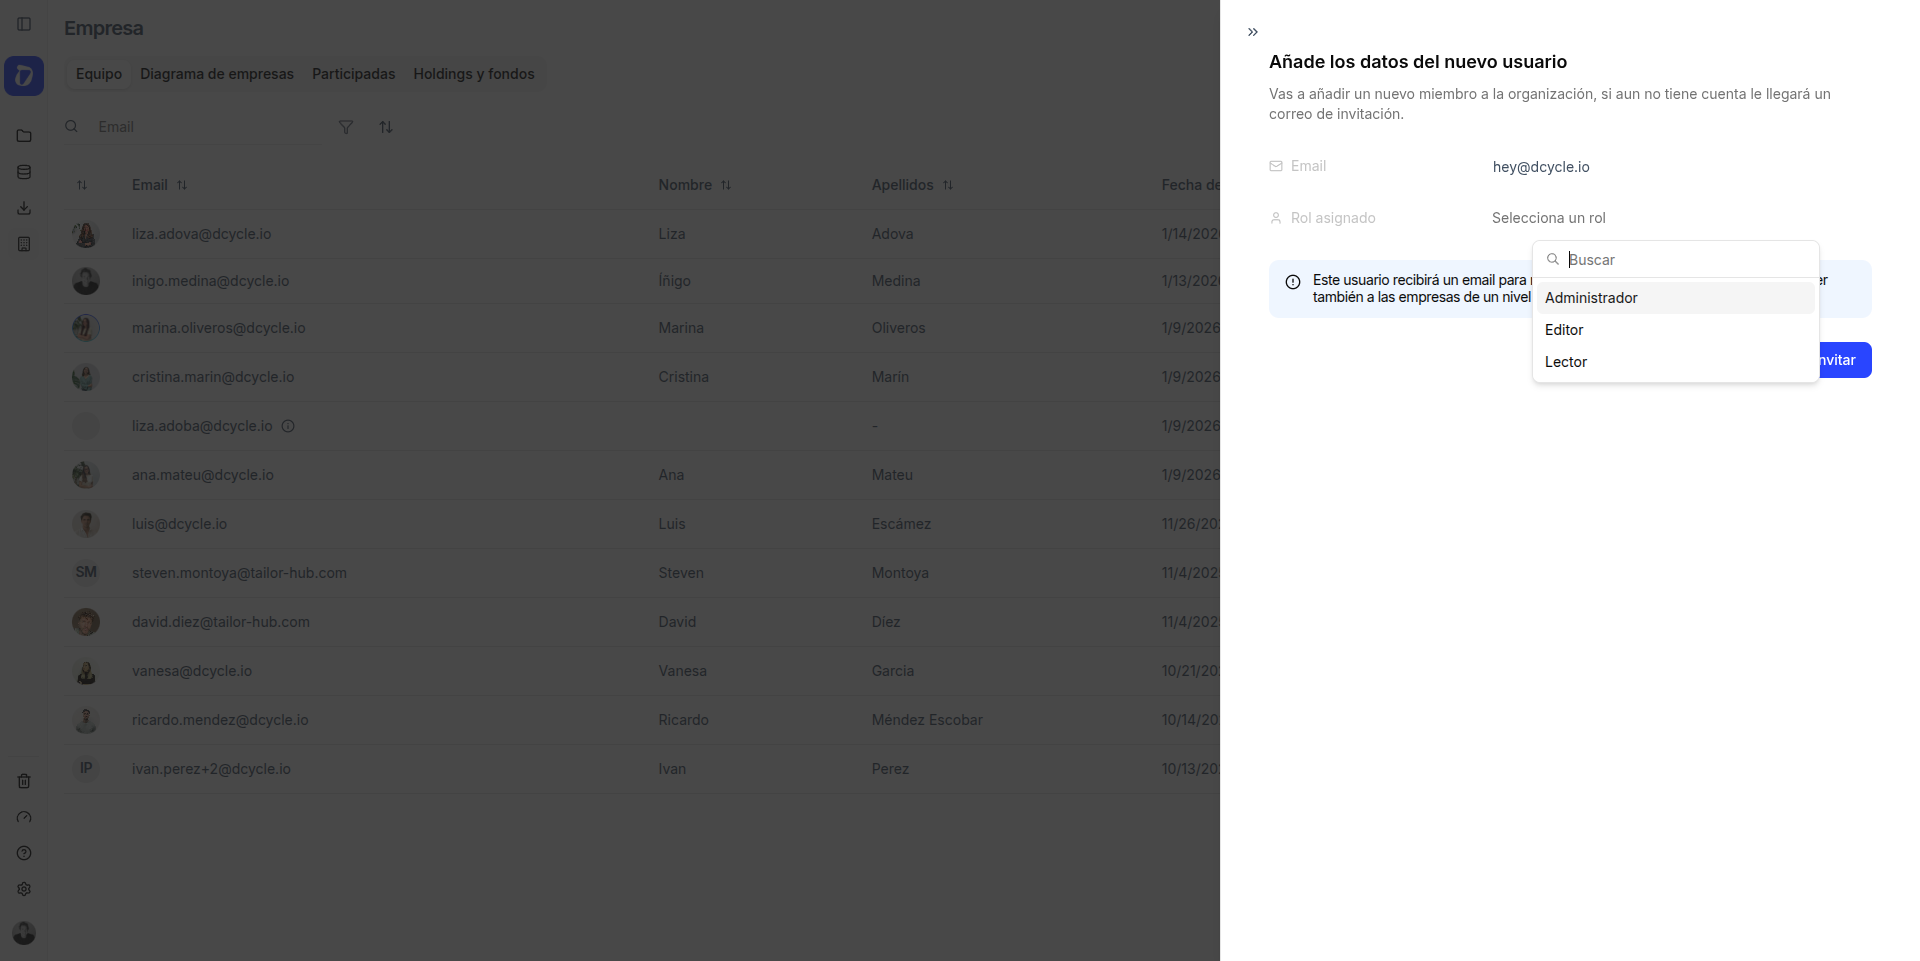
Task: Toggle sorting on the Apellidos column
Action: coord(948,185)
